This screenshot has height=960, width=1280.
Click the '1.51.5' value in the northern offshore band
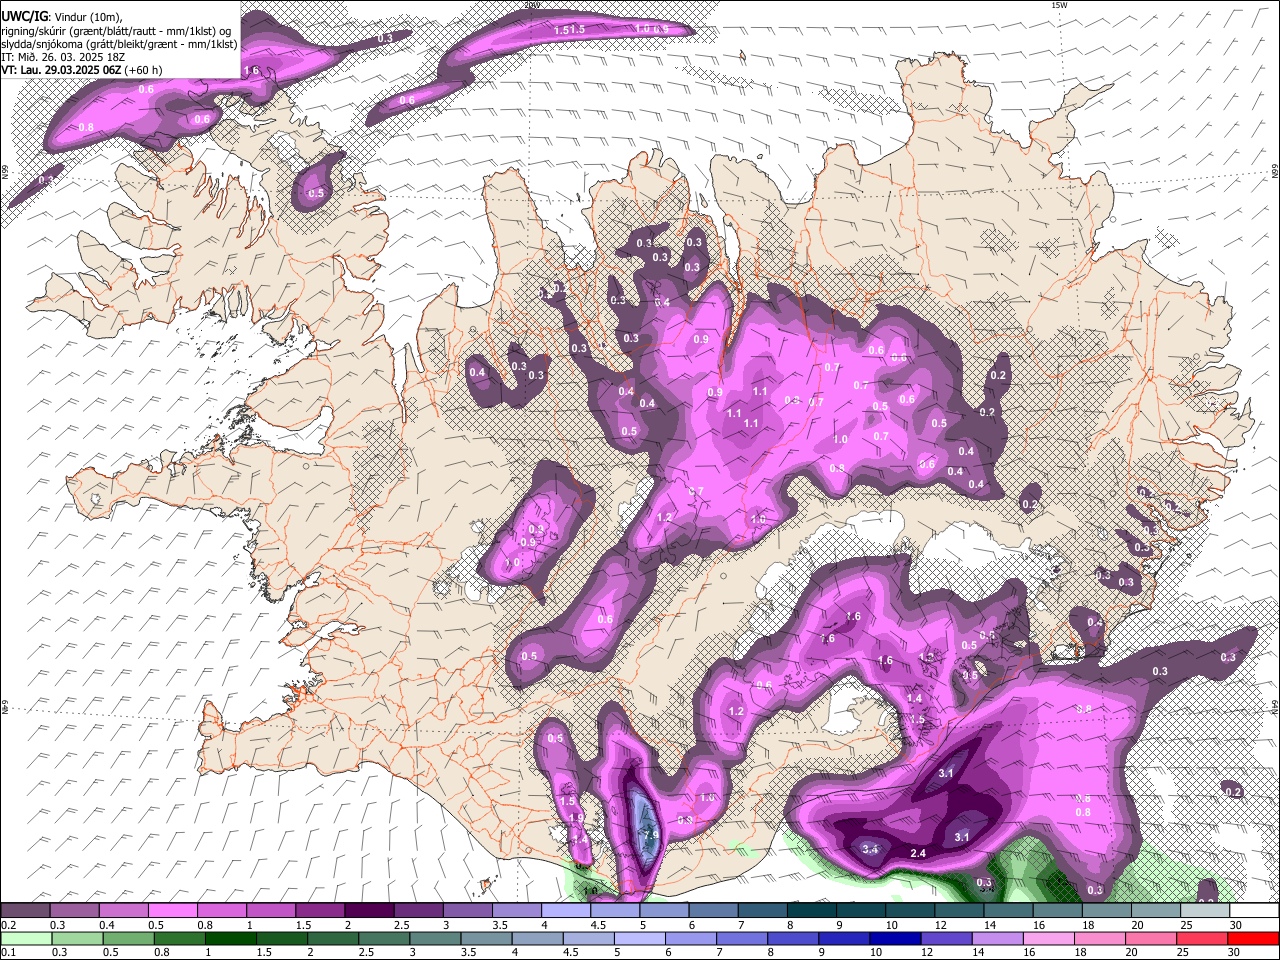(x=569, y=30)
